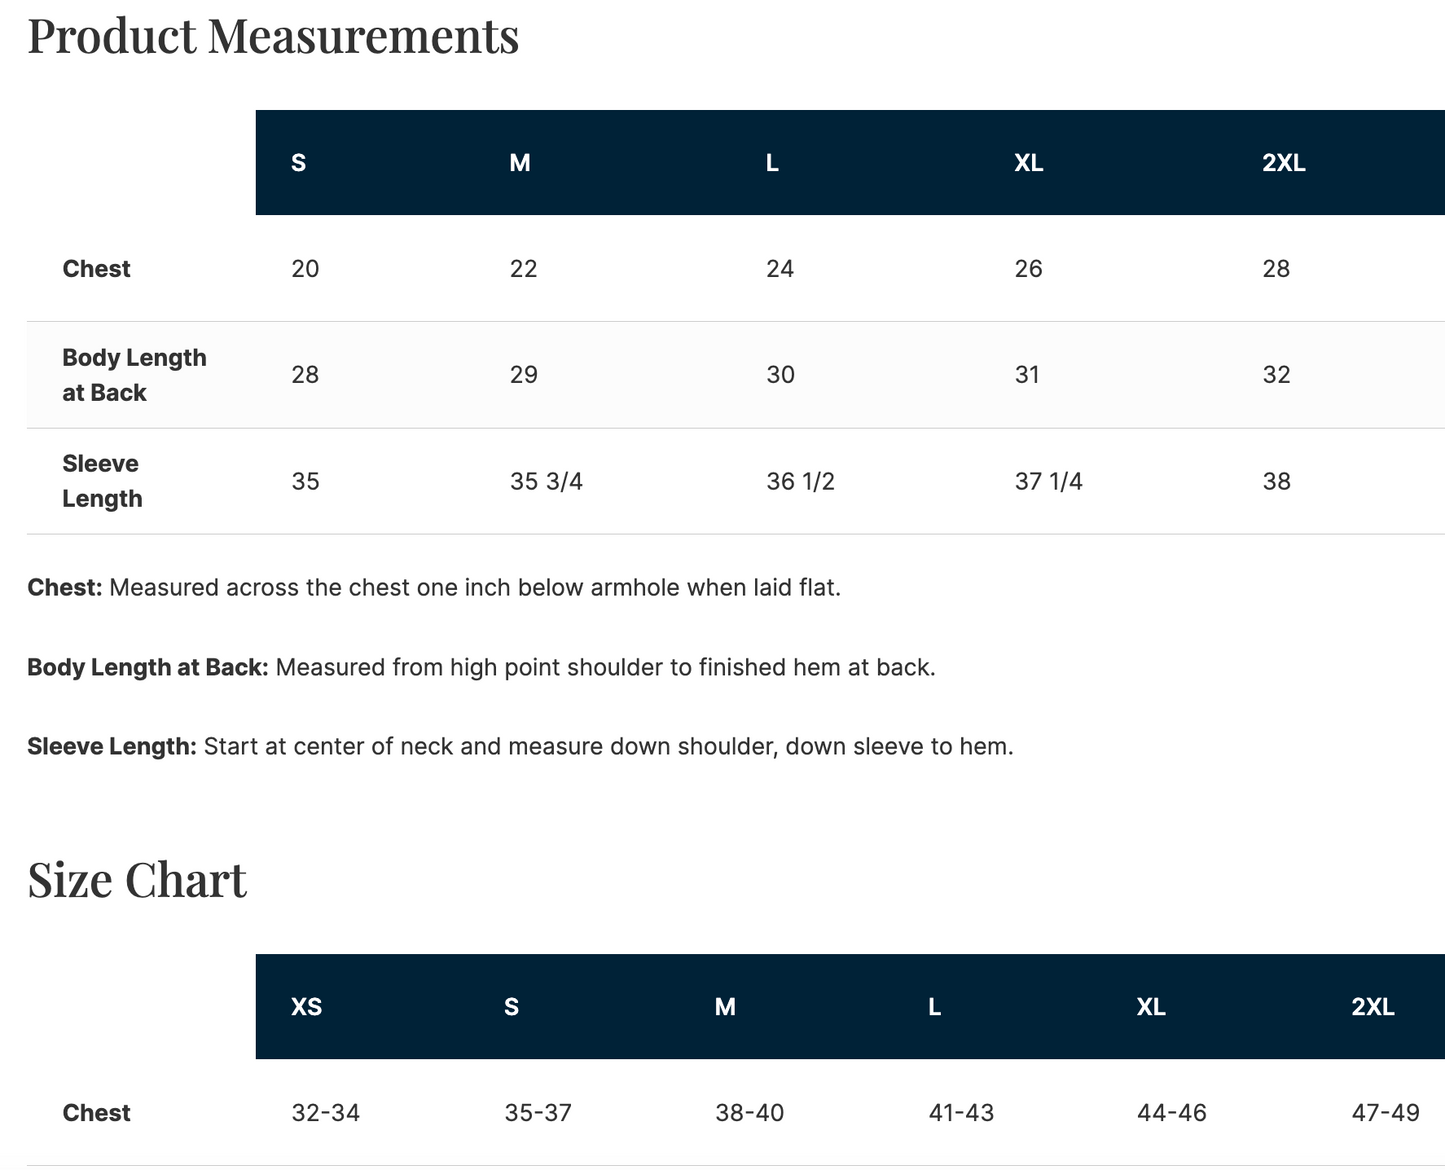Click the "Start at center of neck" description

[608, 747]
